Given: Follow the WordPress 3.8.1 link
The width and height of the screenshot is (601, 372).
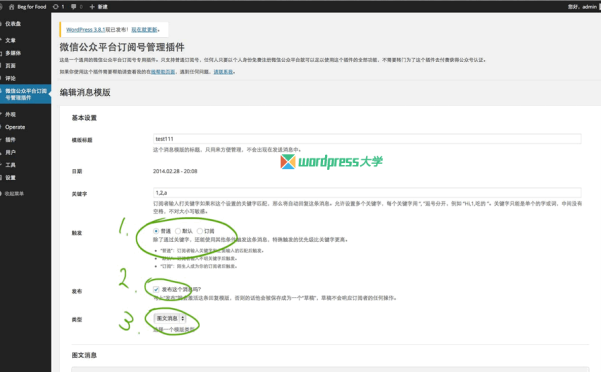Looking at the screenshot, I should pos(85,29).
